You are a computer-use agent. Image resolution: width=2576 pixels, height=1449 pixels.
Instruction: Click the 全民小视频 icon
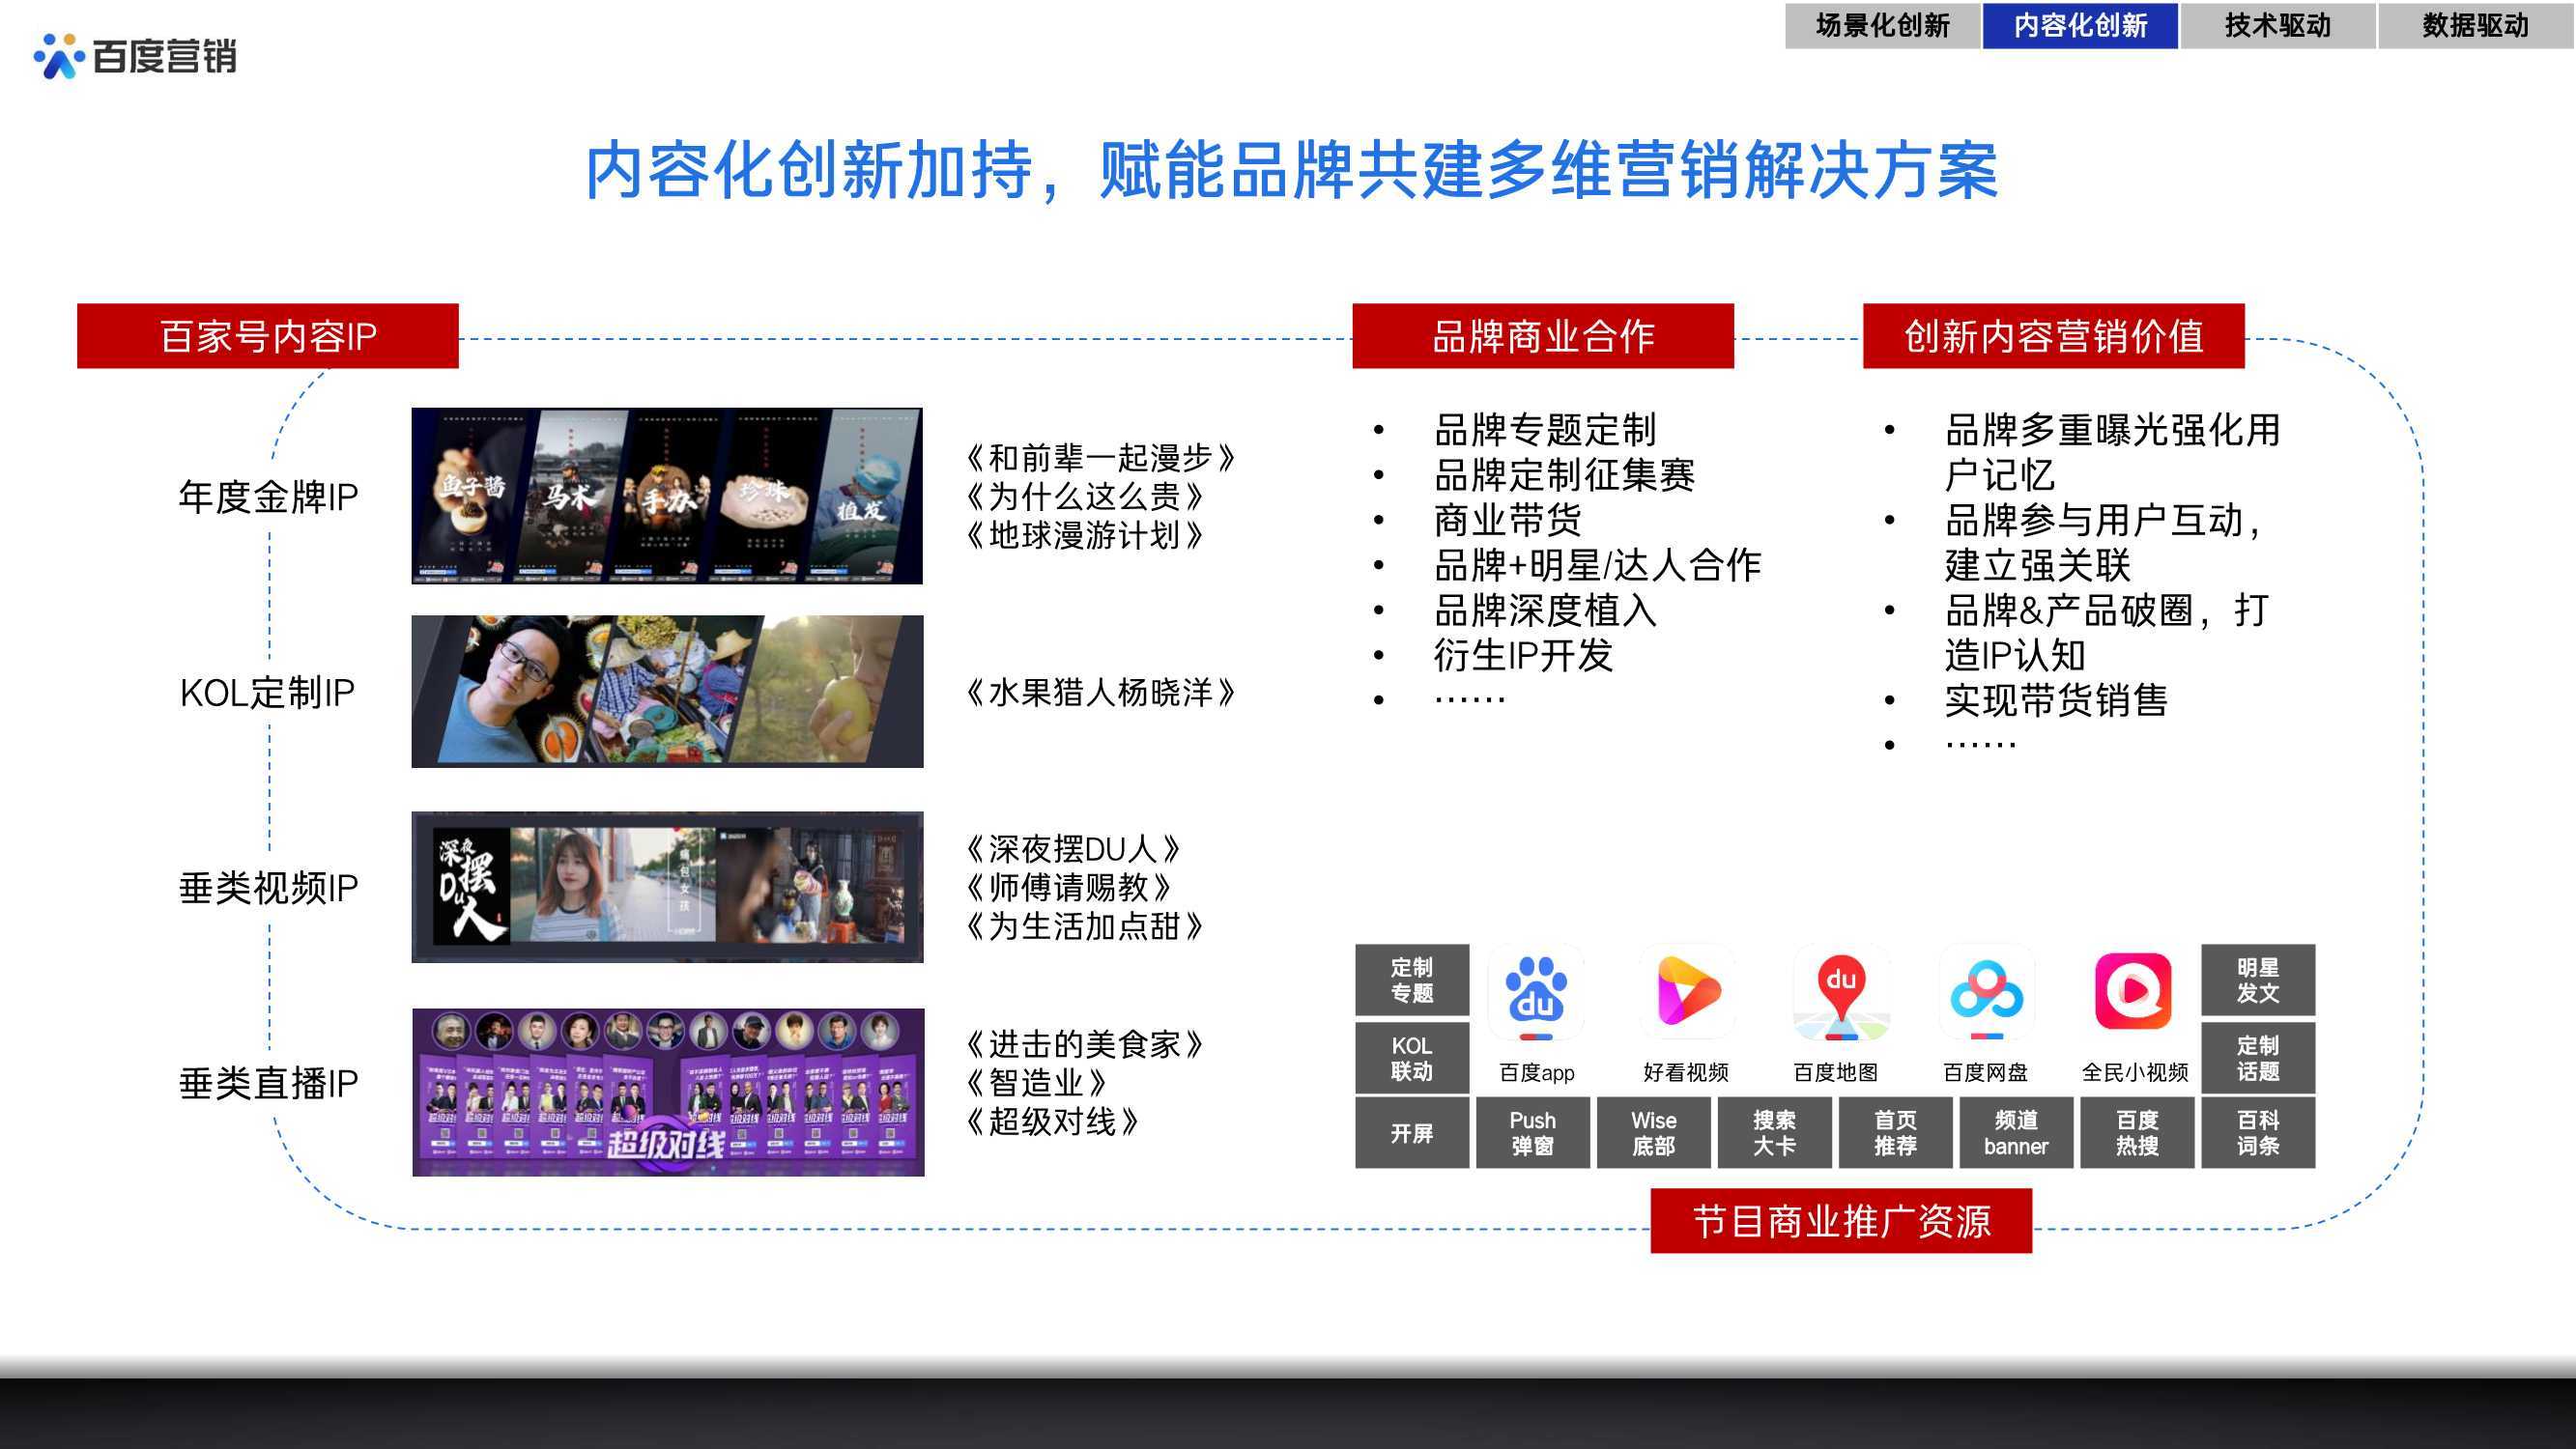[x=2134, y=992]
